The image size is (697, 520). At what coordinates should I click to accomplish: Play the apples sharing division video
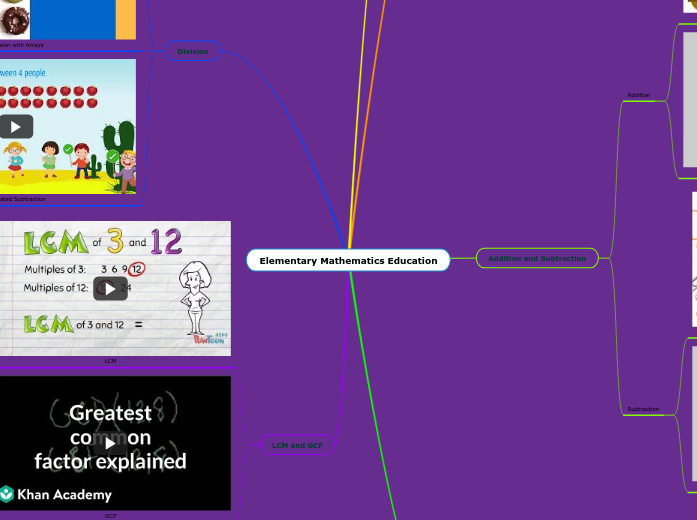click(x=16, y=127)
